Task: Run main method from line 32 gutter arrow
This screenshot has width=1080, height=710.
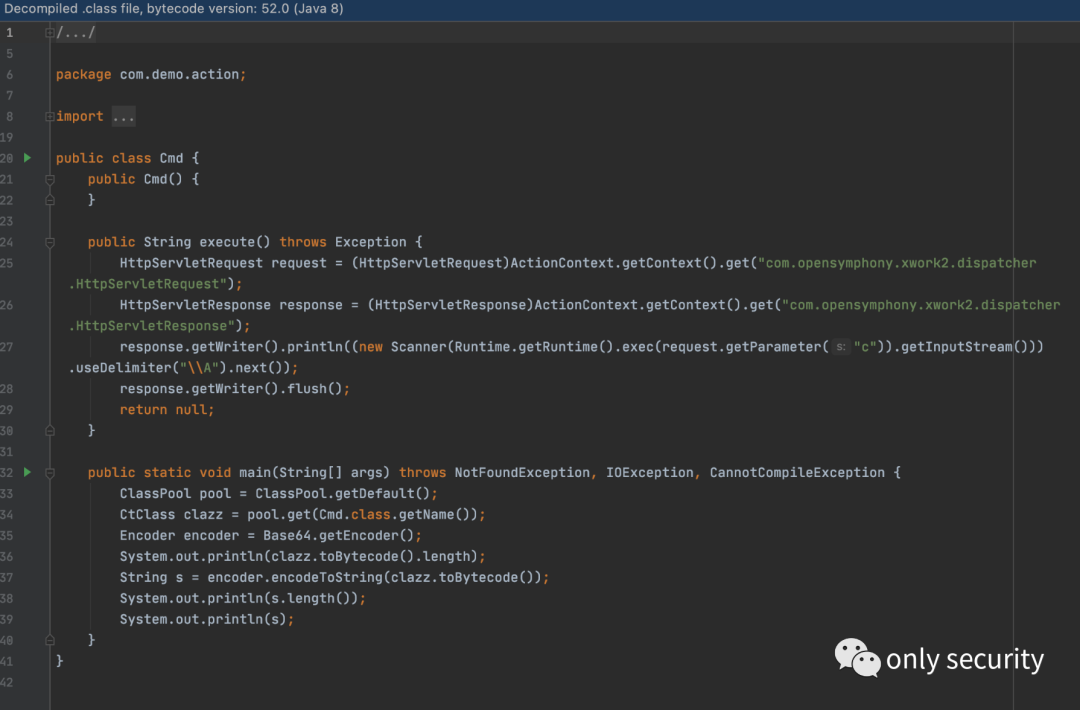Action: pyautogui.click(x=28, y=472)
